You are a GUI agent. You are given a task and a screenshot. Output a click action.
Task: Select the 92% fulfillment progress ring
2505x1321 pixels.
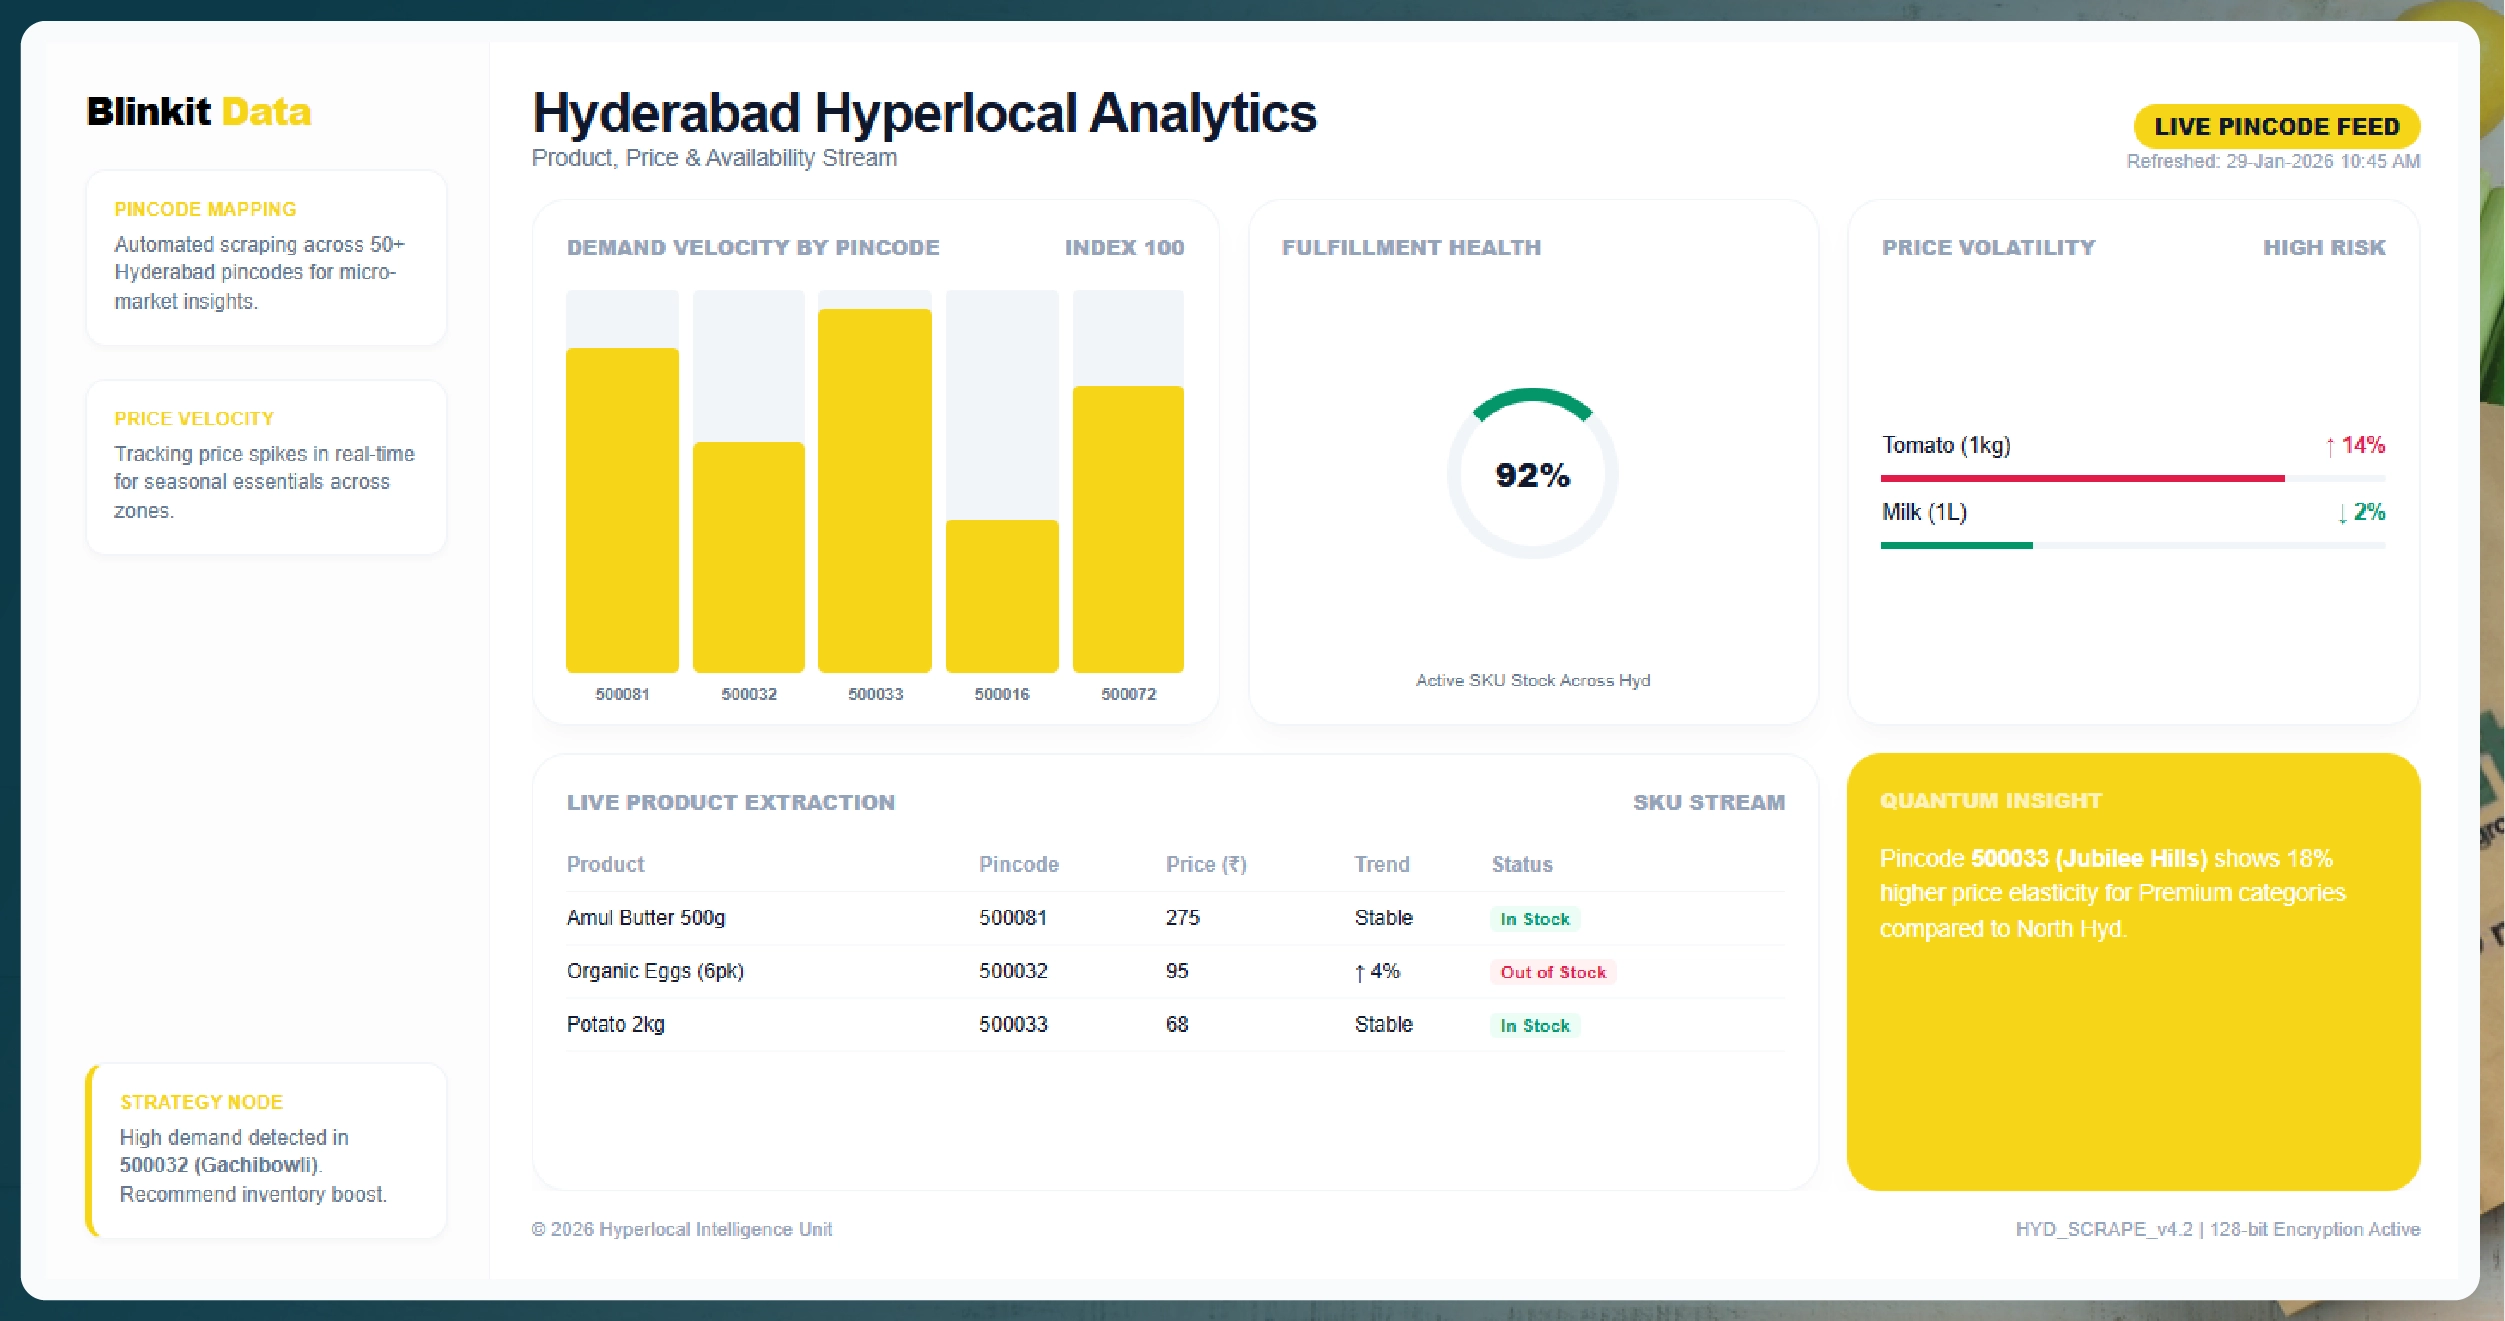click(1530, 476)
